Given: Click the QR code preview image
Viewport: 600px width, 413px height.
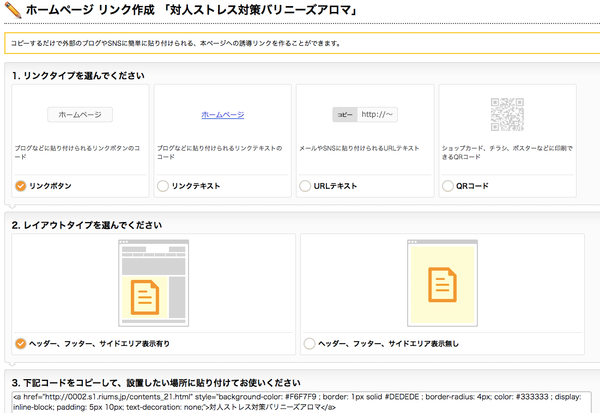Looking at the screenshot, I should (x=507, y=114).
